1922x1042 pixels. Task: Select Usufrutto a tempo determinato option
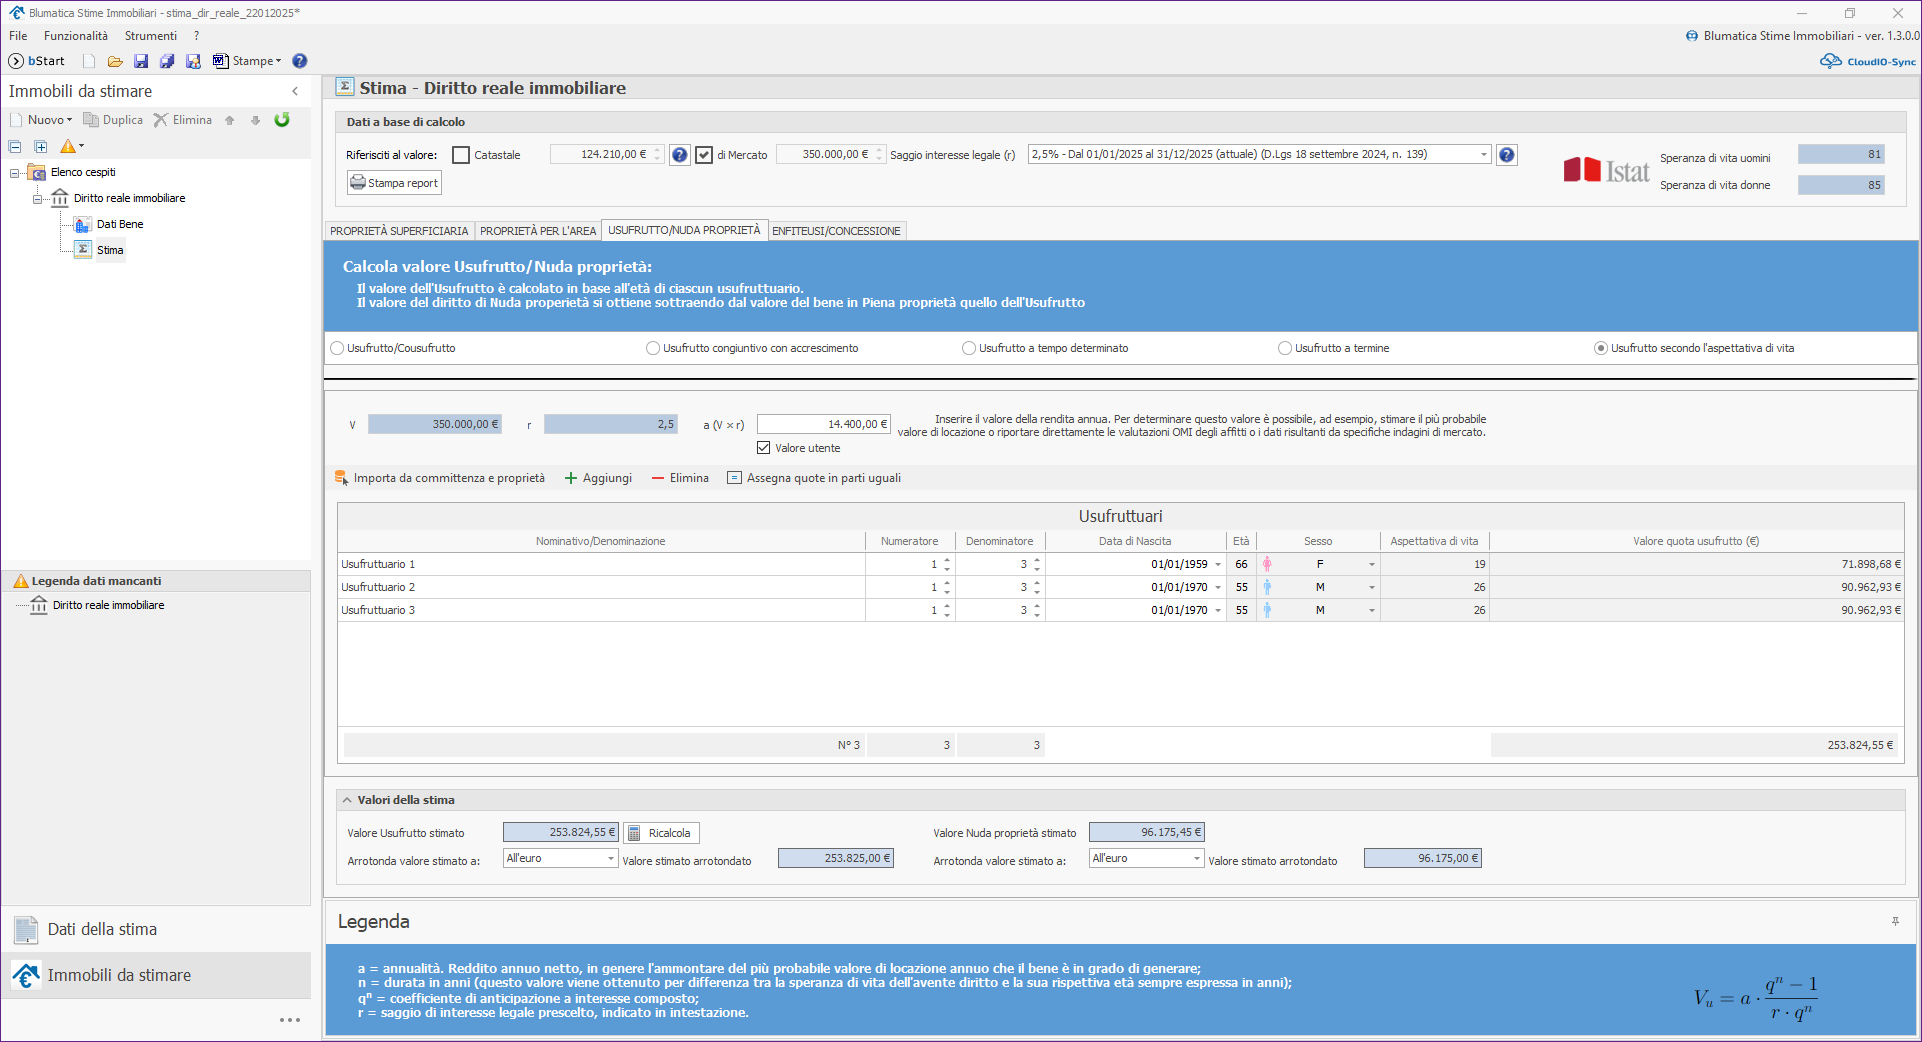coord(969,348)
